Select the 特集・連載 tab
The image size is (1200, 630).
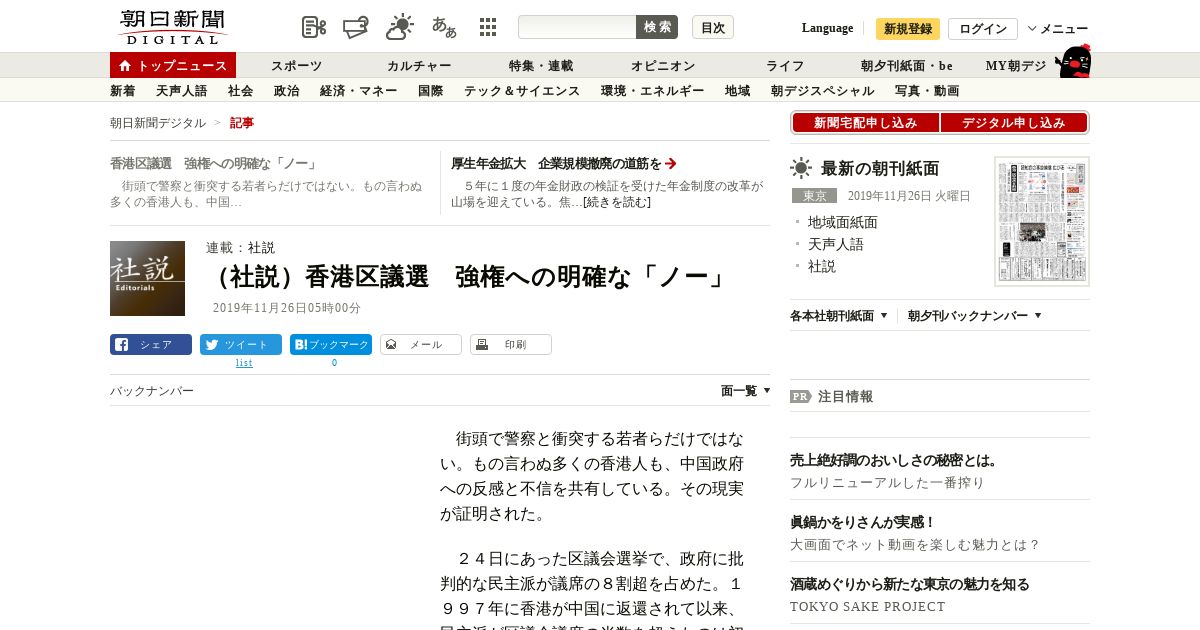click(541, 66)
